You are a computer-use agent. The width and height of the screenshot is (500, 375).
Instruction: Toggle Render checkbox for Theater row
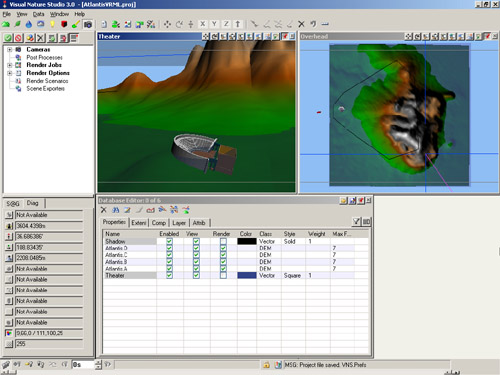(x=223, y=275)
